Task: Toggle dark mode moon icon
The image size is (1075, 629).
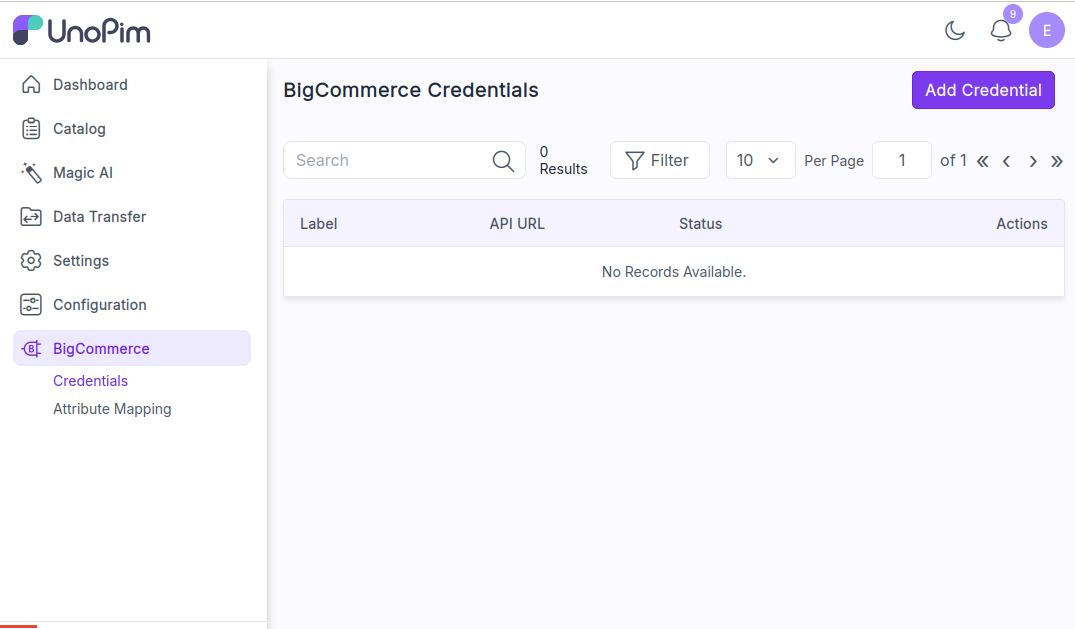Action: 954,30
